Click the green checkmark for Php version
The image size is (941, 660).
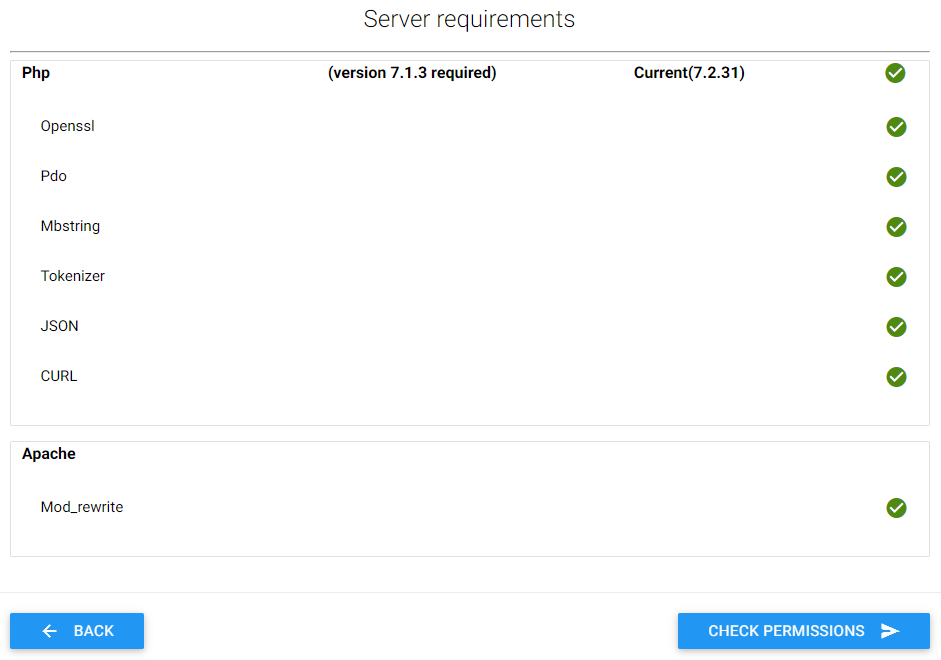coord(895,73)
